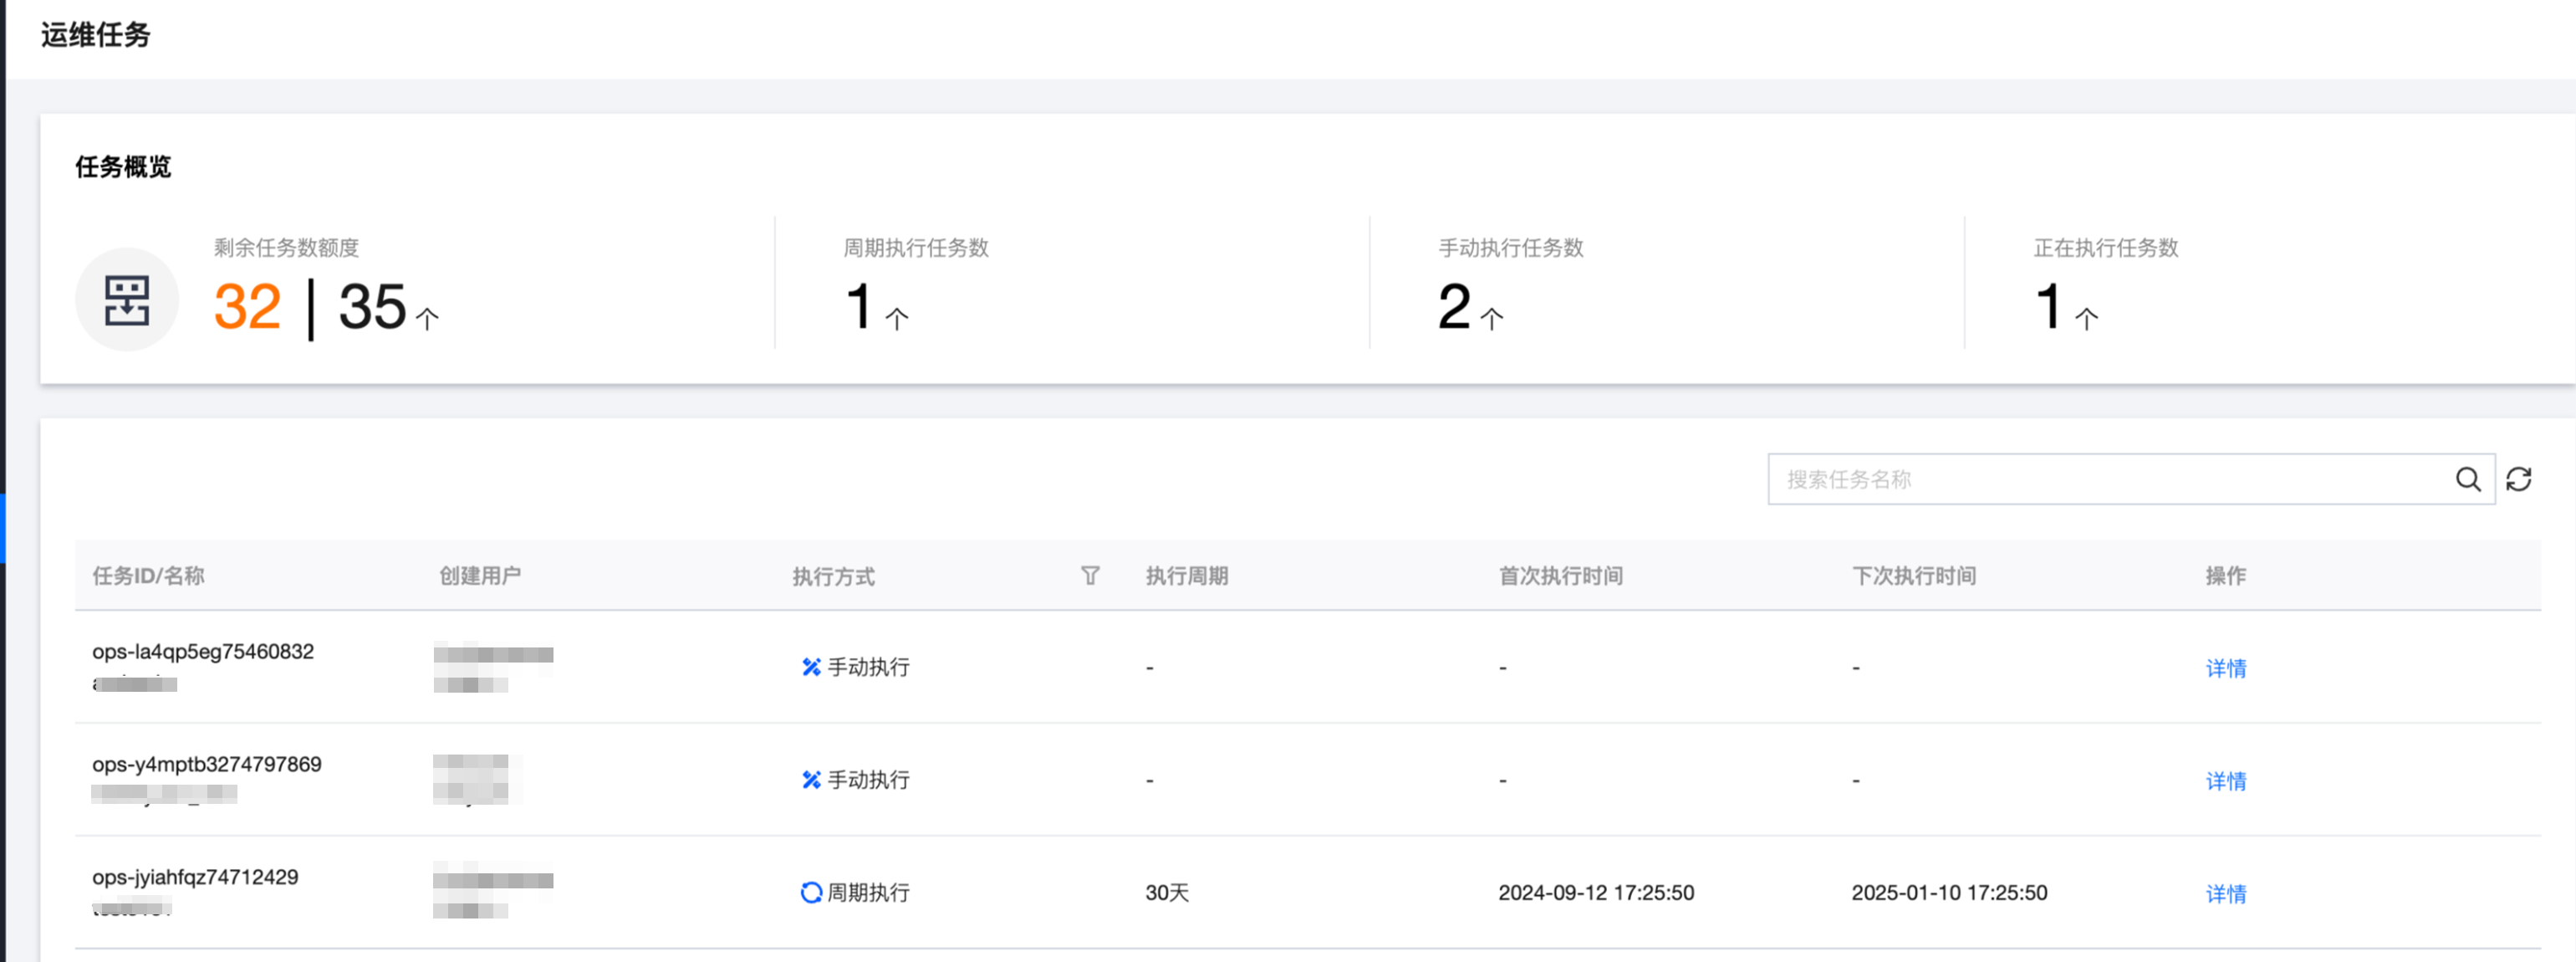This screenshot has height=962, width=2576.
Task: Open details for ops-jyiahfqz74712429
Action: tap(2225, 894)
